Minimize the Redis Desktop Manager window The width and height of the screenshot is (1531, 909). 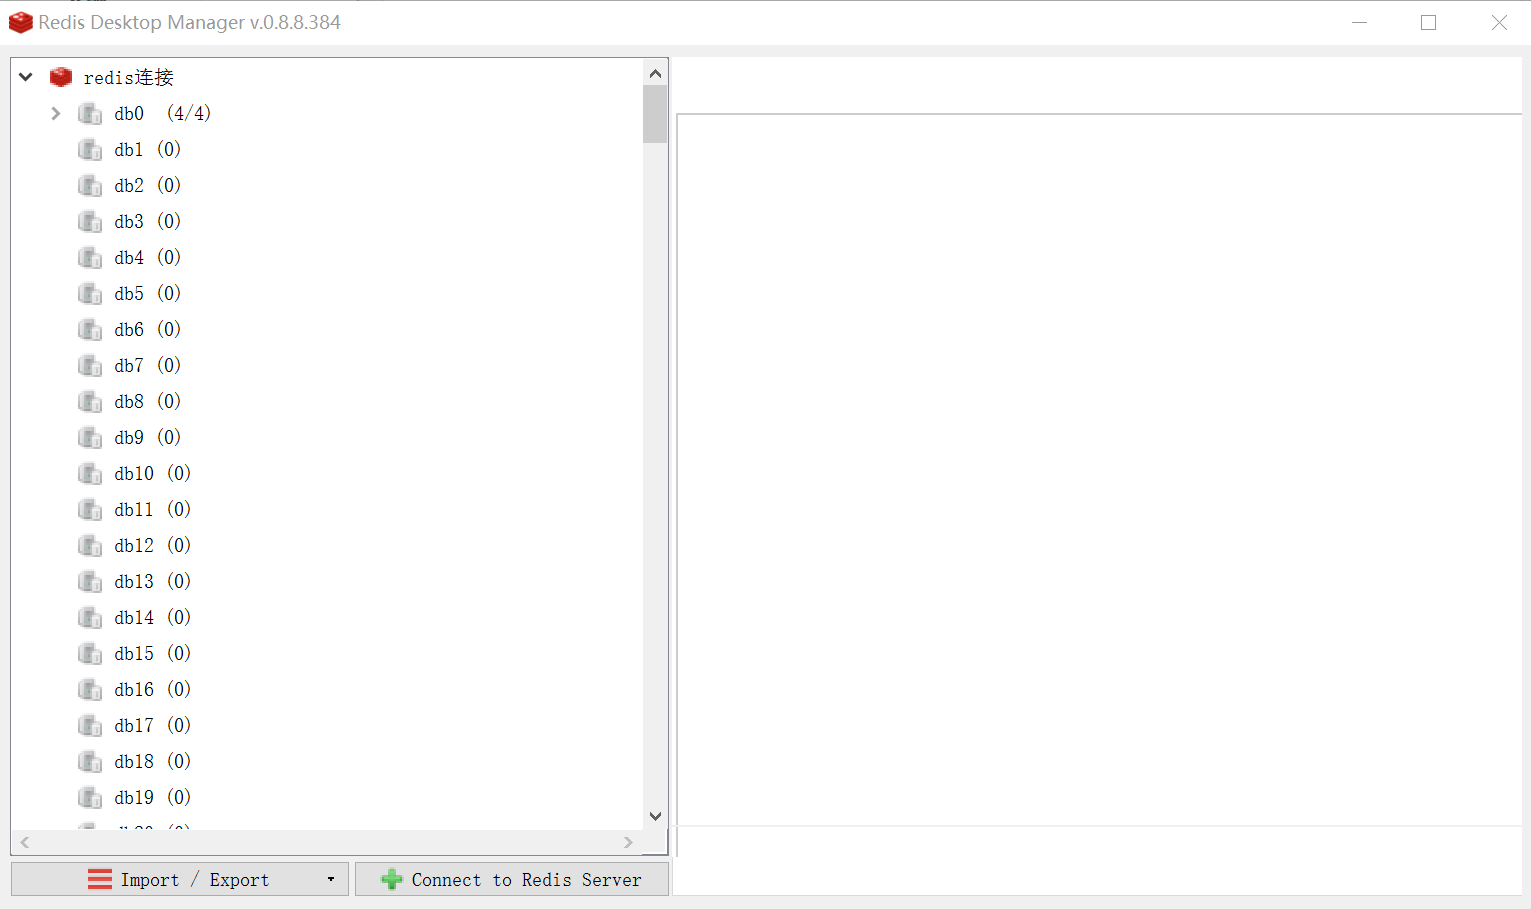(1359, 22)
